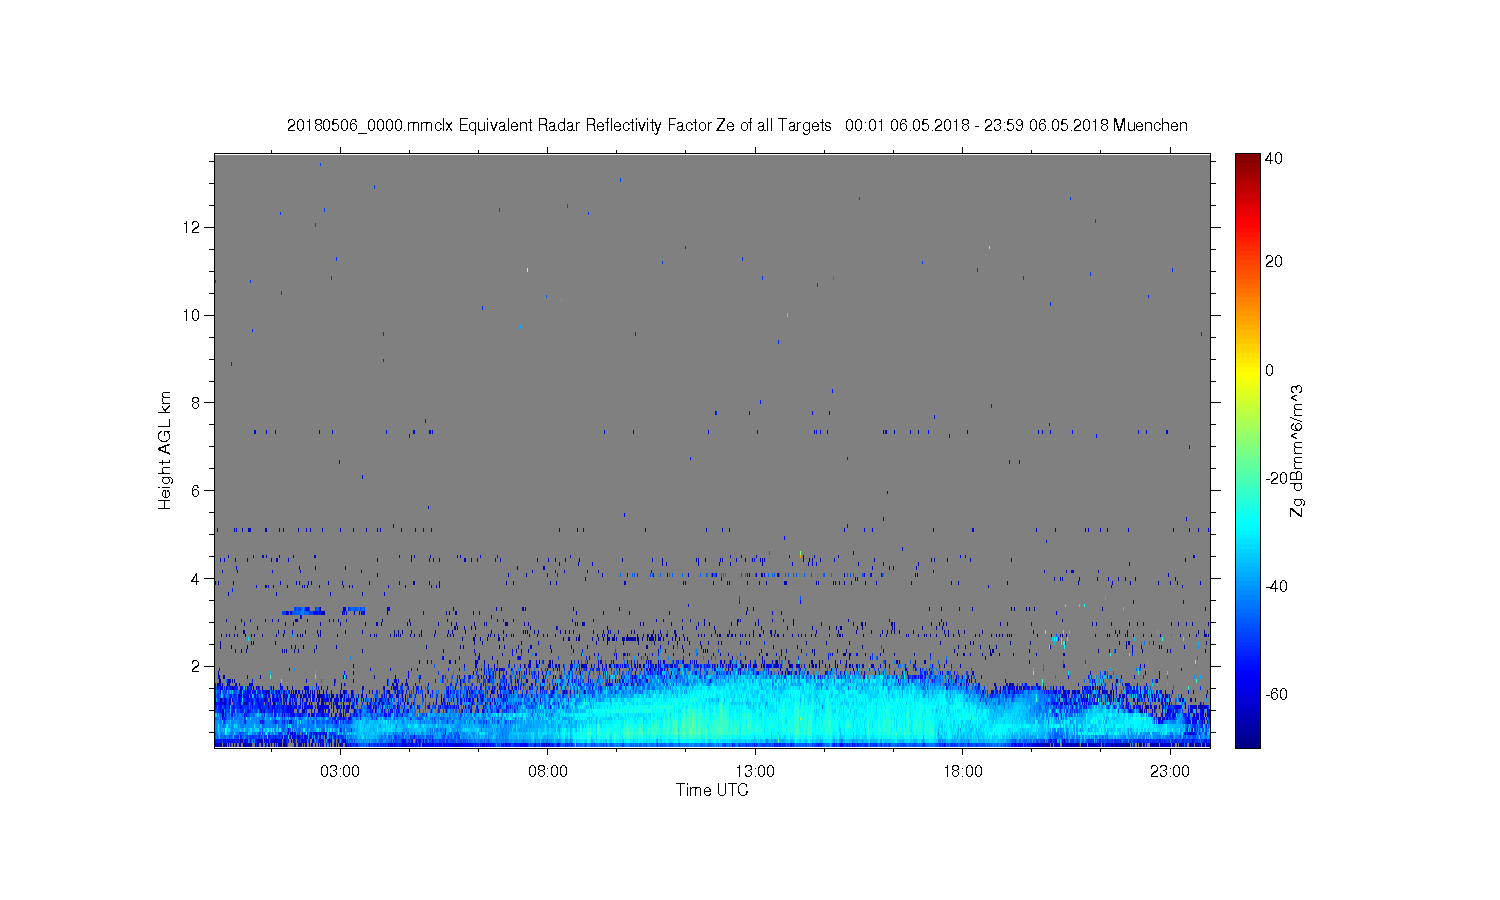1500x900 pixels.
Task: Click the height tick label '6'
Action: tap(197, 491)
